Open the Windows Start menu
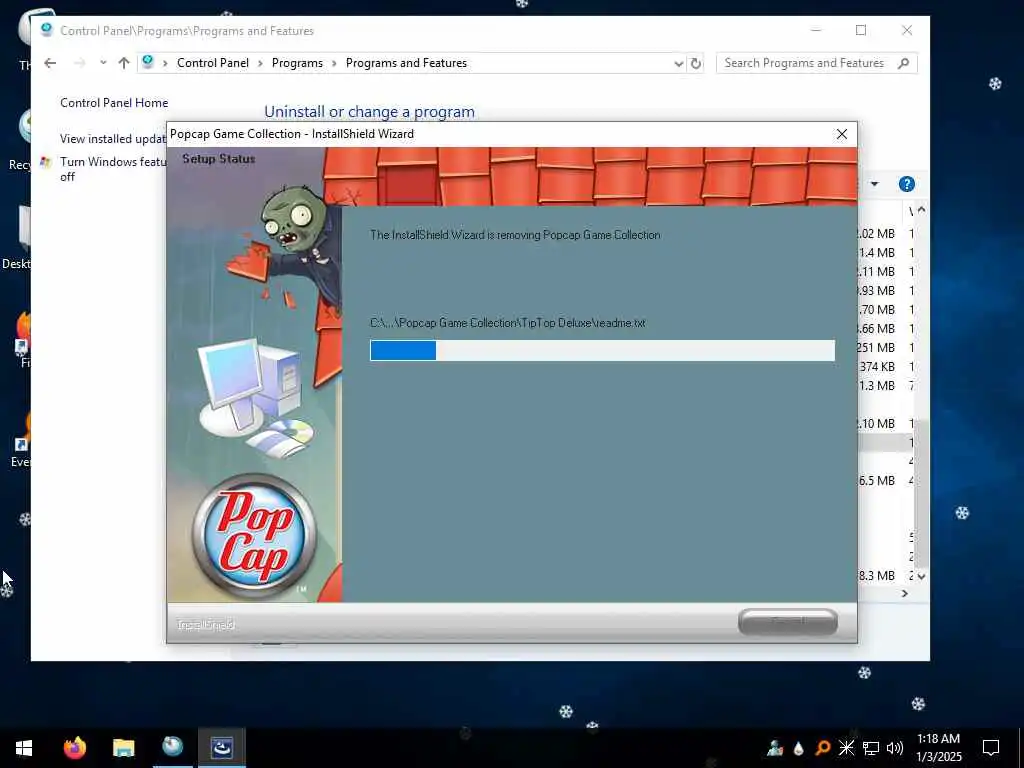 click(x=24, y=747)
